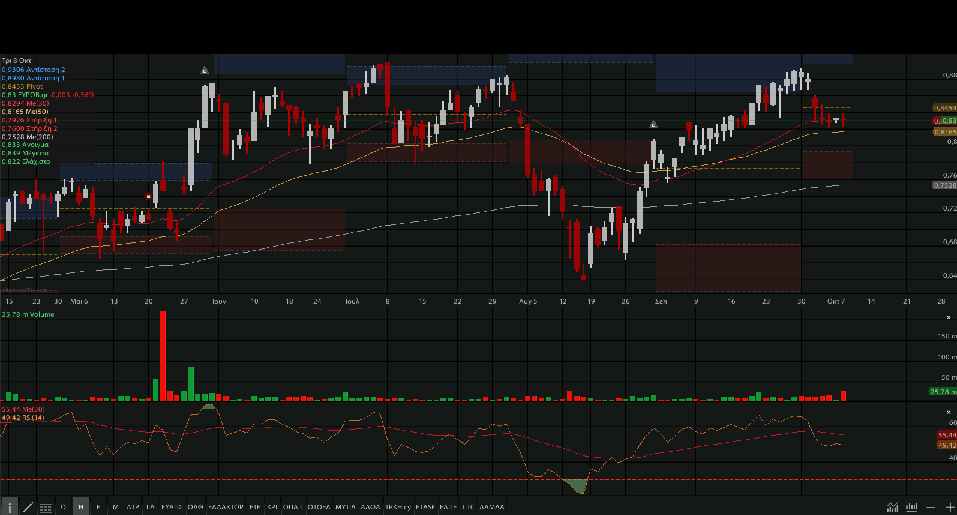Viewport: 957px width, 515px height.
Task: Click the Στήριξη 2 legend entry
Action: pos(29,129)
